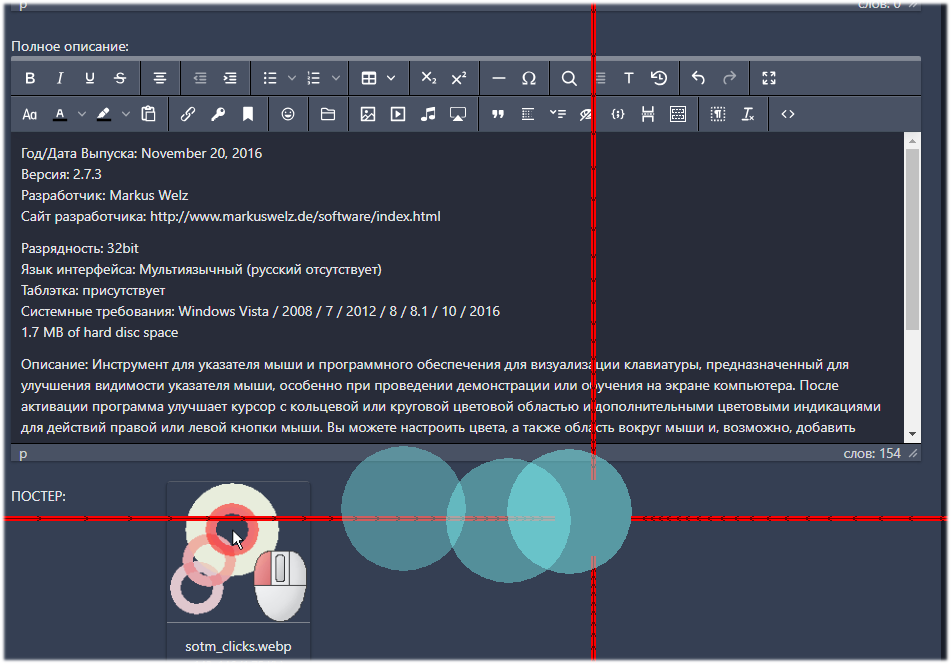Expand the numbered list style dropdown
951x664 pixels.
[336, 78]
